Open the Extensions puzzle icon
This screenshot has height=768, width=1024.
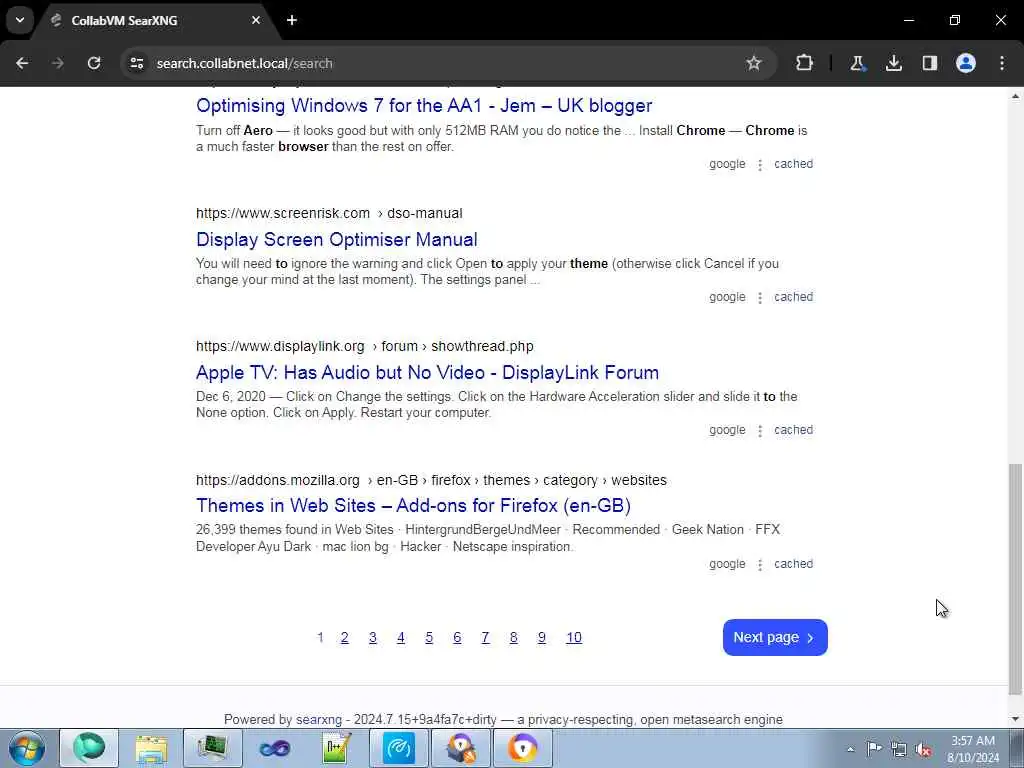tap(805, 63)
